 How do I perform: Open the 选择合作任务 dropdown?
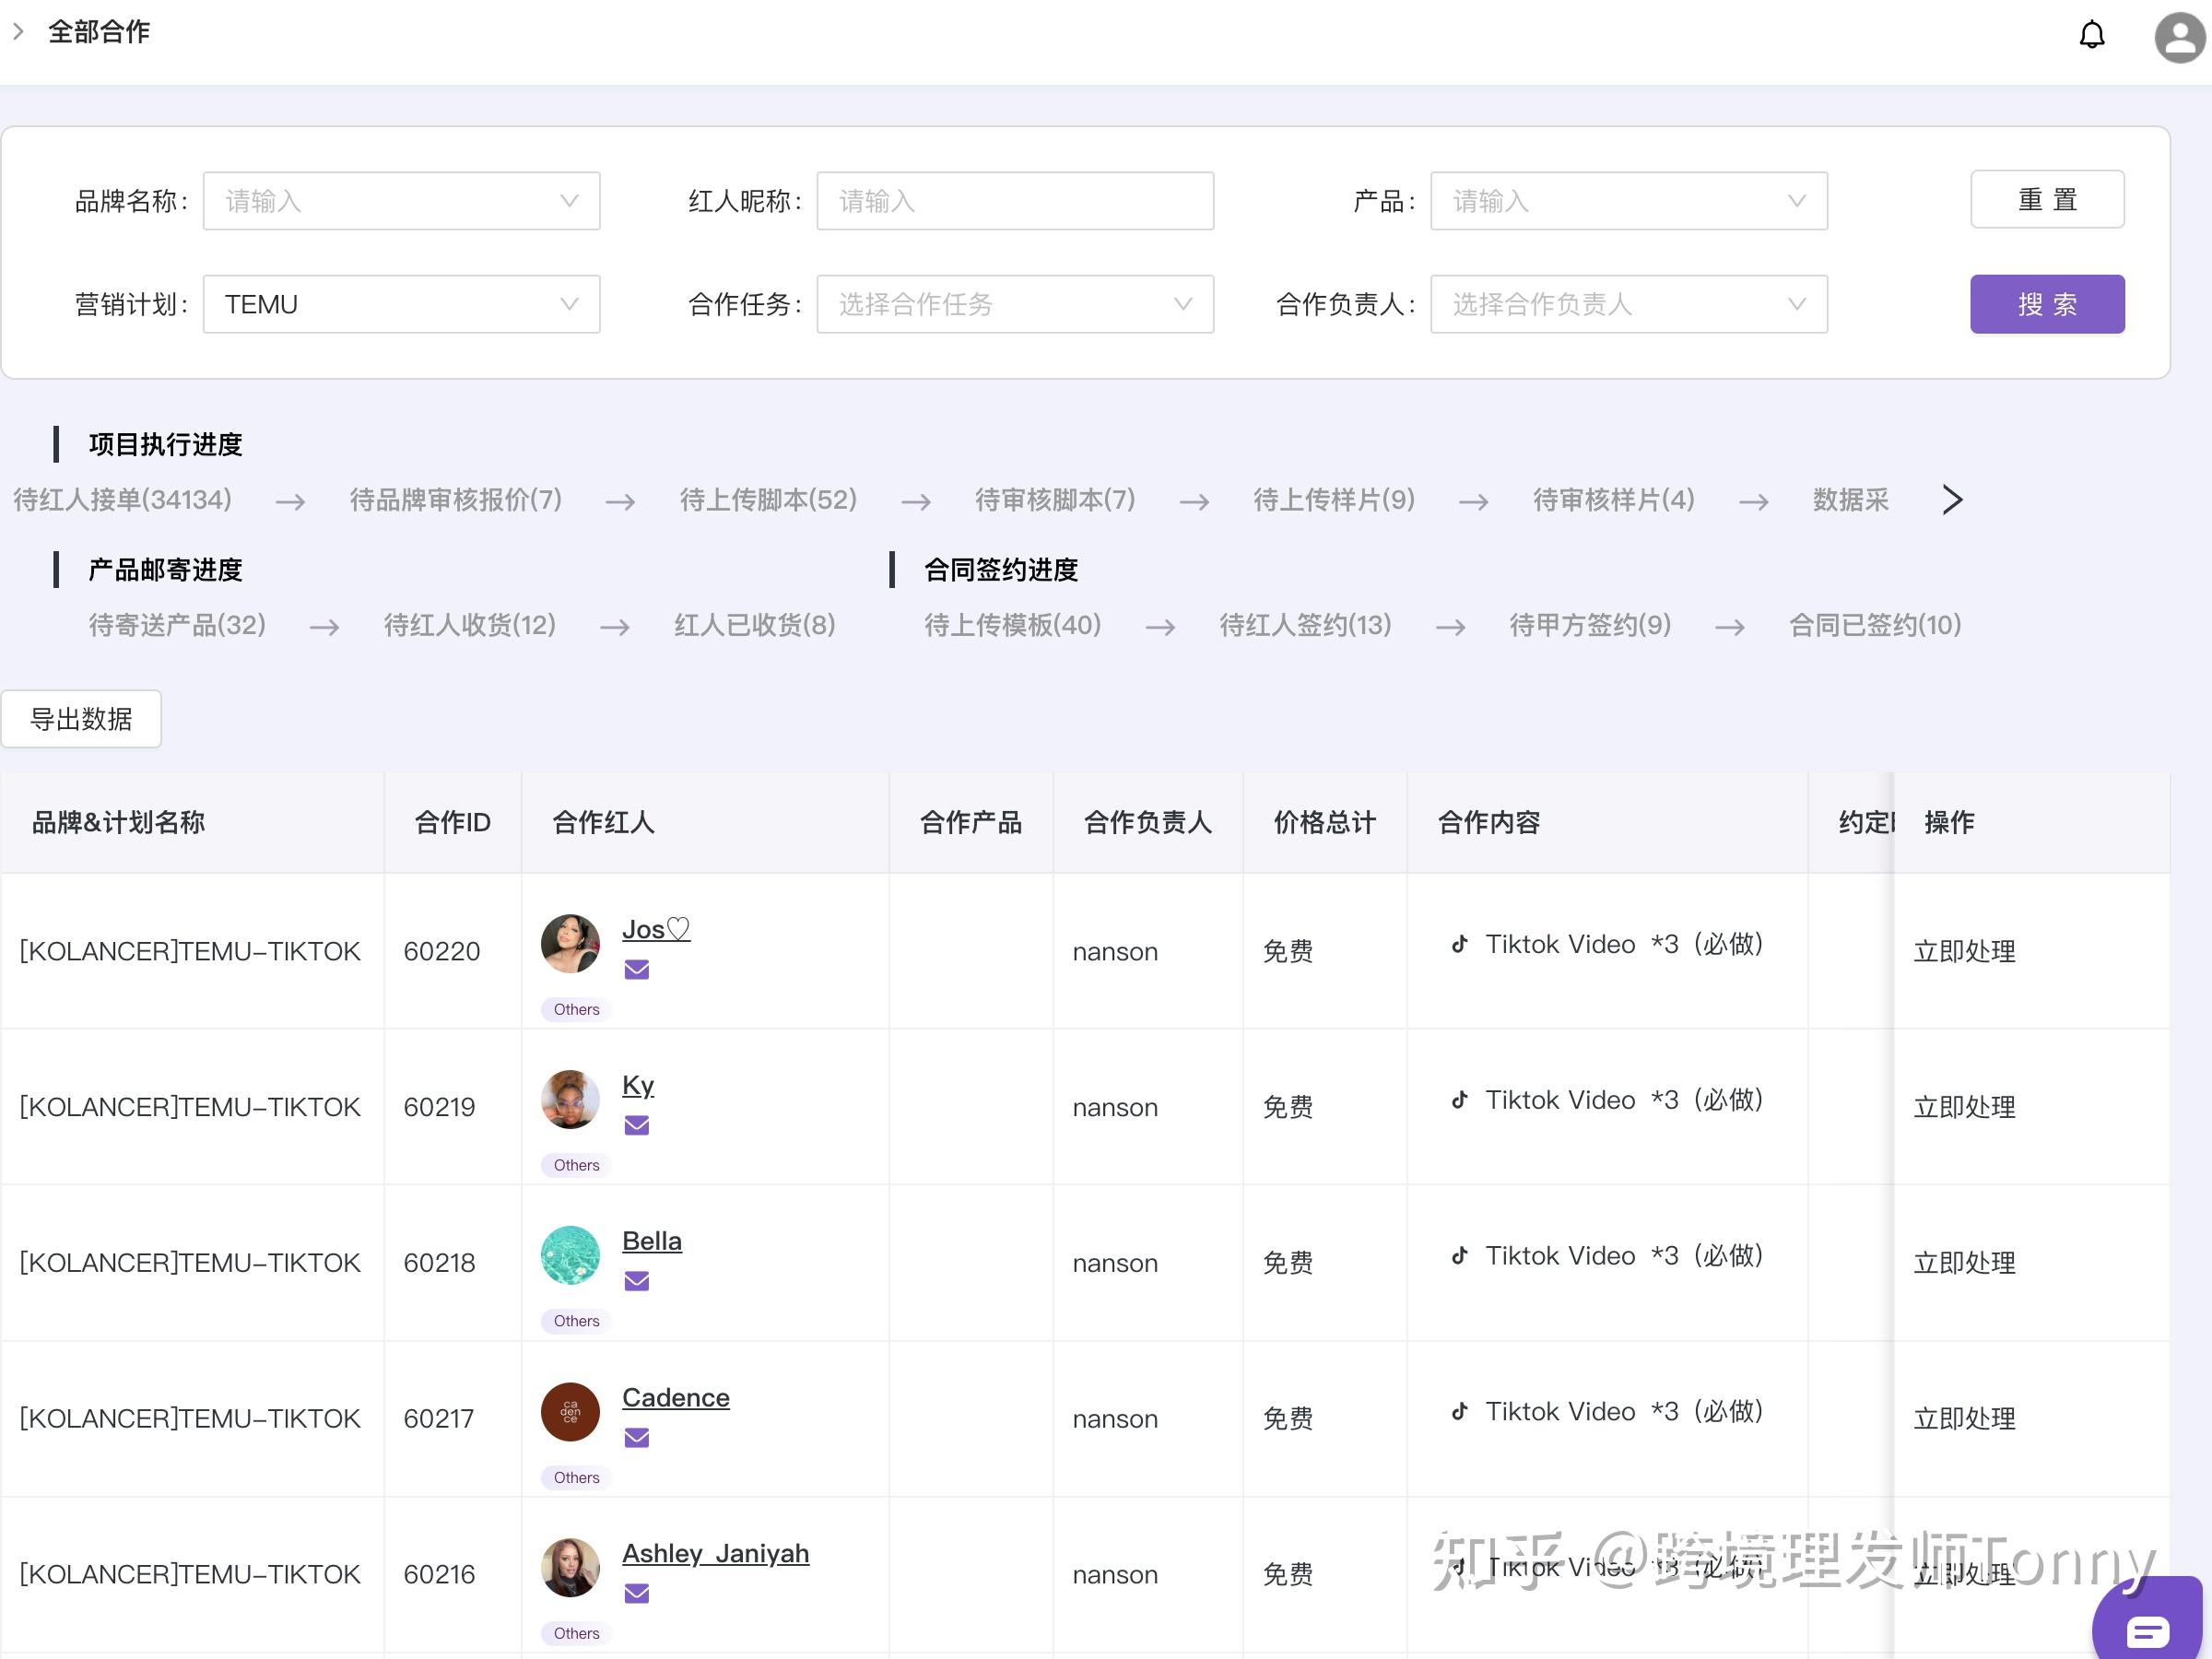pyautogui.click(x=1014, y=304)
